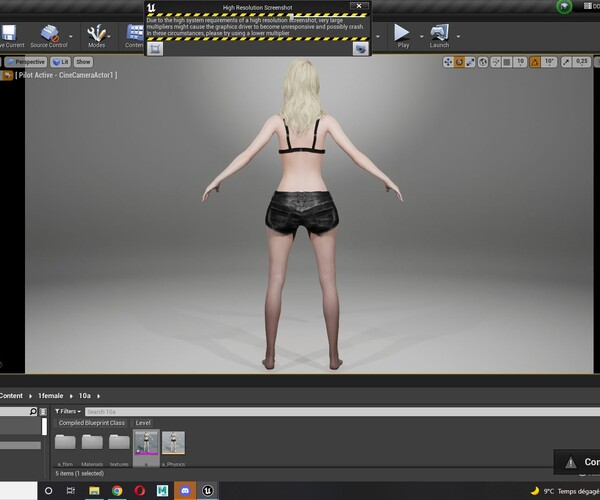This screenshot has height=500, width=600.
Task: Open the Content browser toolbar icon
Action: pyautogui.click(x=135, y=33)
